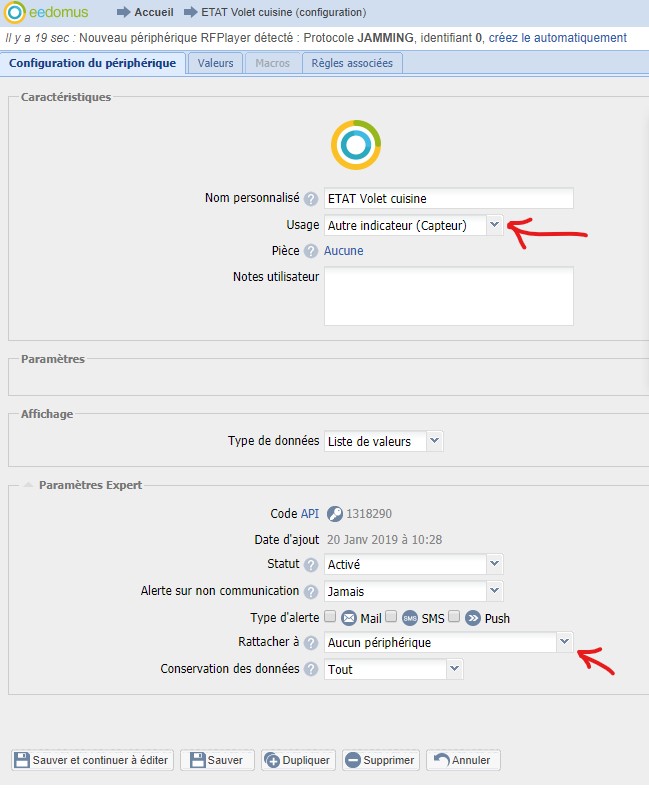Expand the Rattacher à dropdown

[564, 642]
